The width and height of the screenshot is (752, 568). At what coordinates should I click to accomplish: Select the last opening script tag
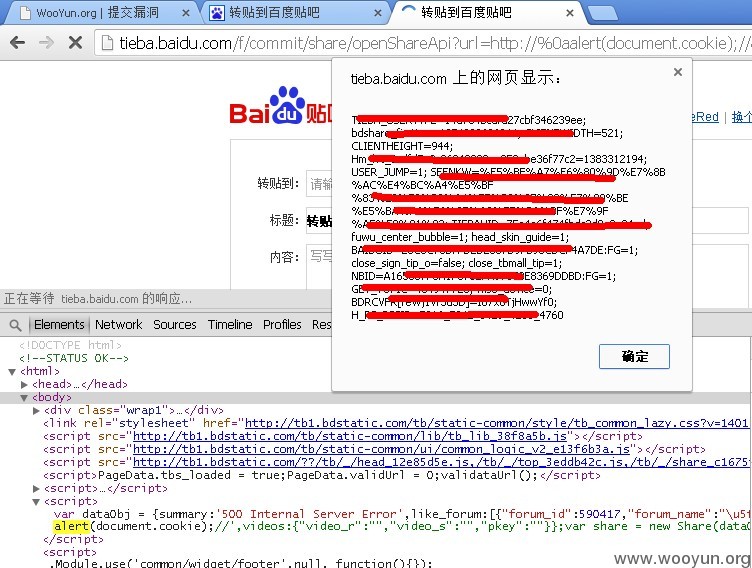pyautogui.click(x=70, y=552)
